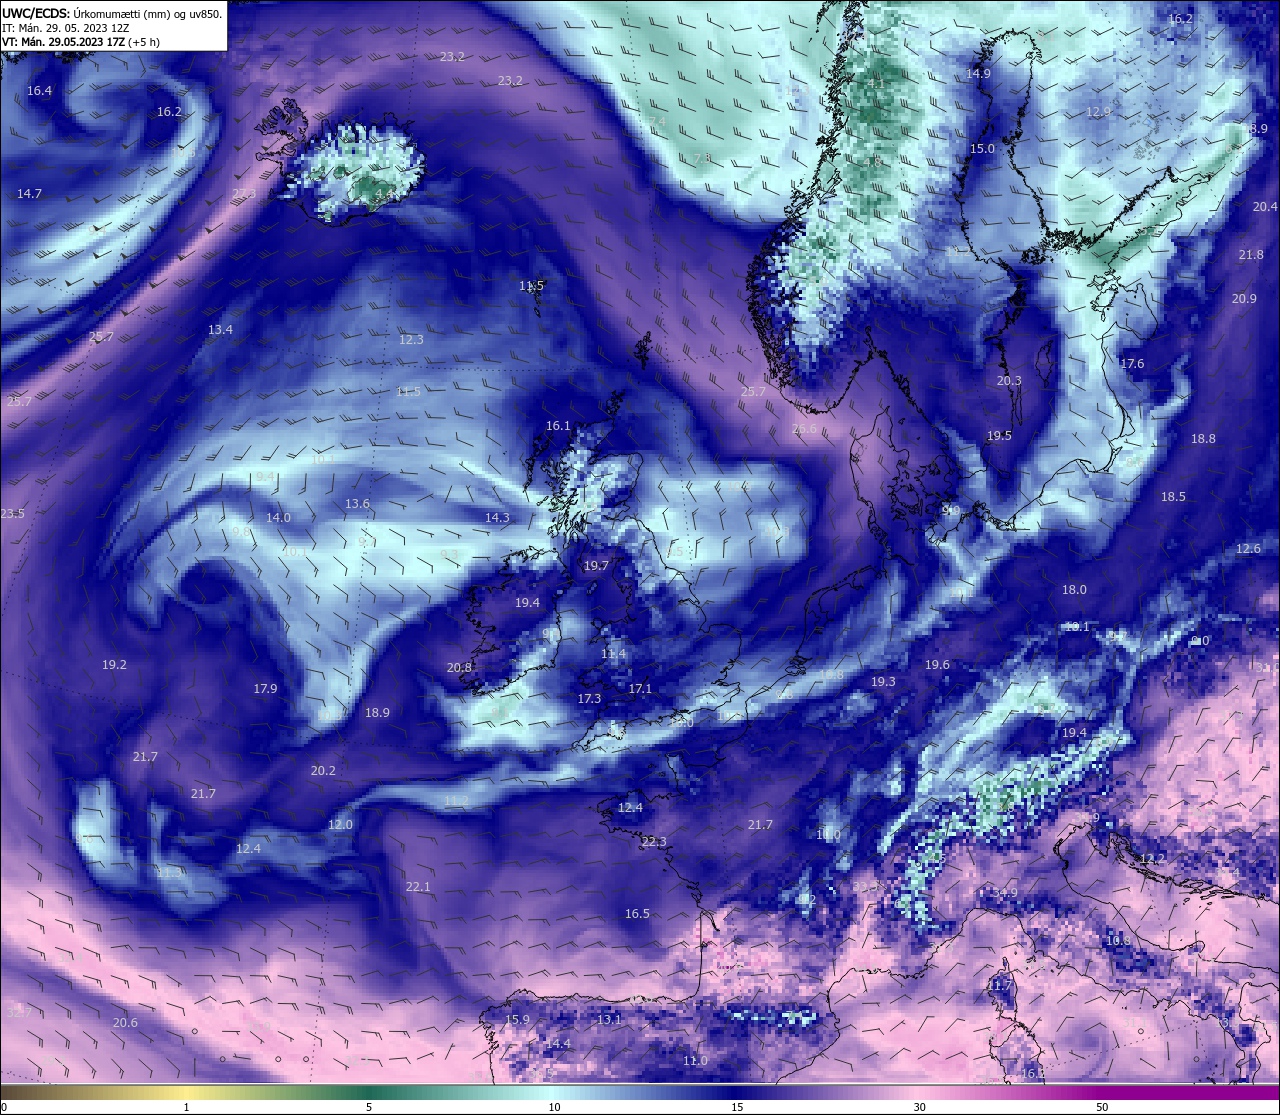
Task: Click the 15.9 value over Portugal
Action: pyautogui.click(x=517, y=1020)
